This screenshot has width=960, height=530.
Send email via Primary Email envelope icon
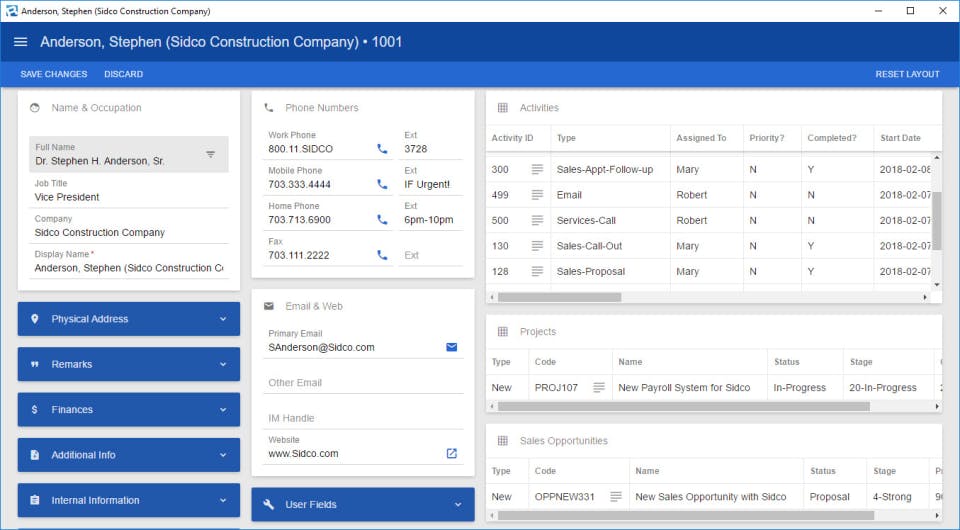[451, 347]
